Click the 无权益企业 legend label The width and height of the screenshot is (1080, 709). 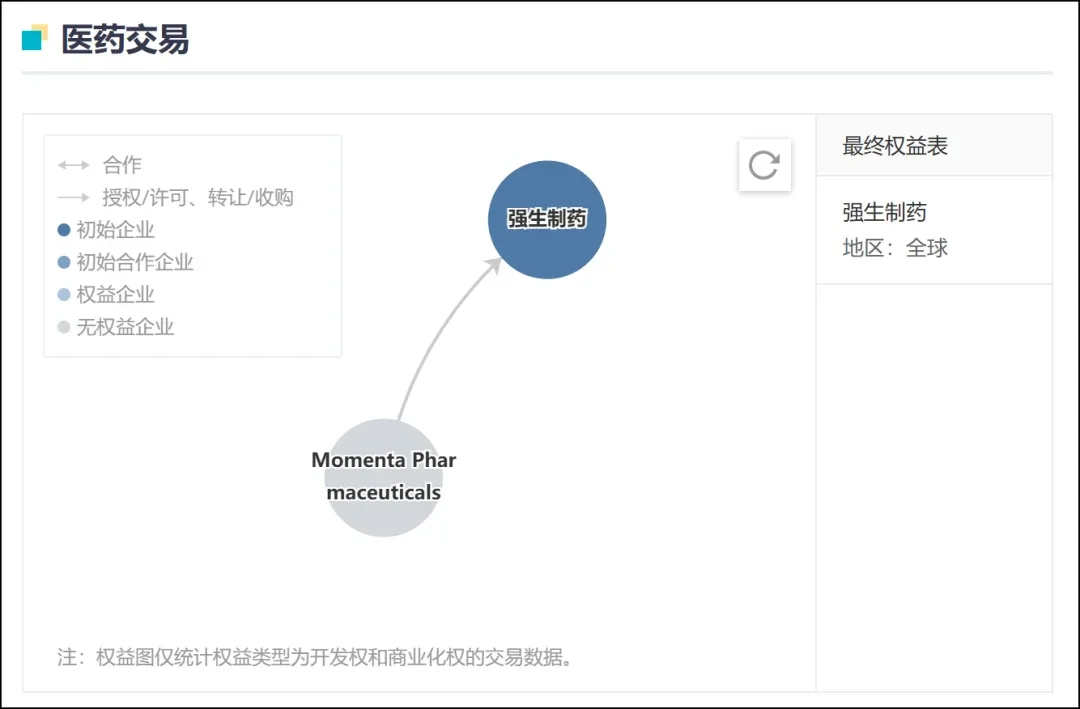[125, 327]
